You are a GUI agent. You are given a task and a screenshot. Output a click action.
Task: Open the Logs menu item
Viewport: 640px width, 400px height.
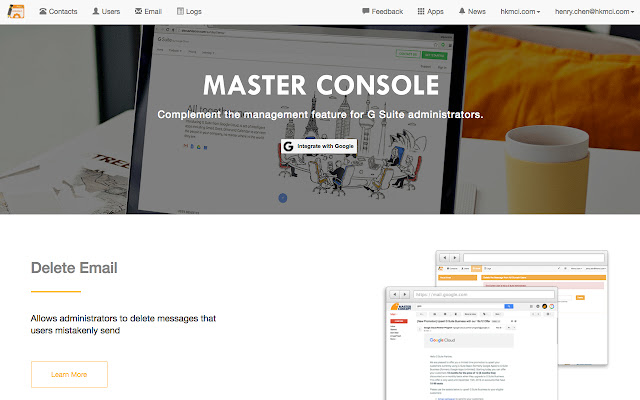click(x=189, y=11)
